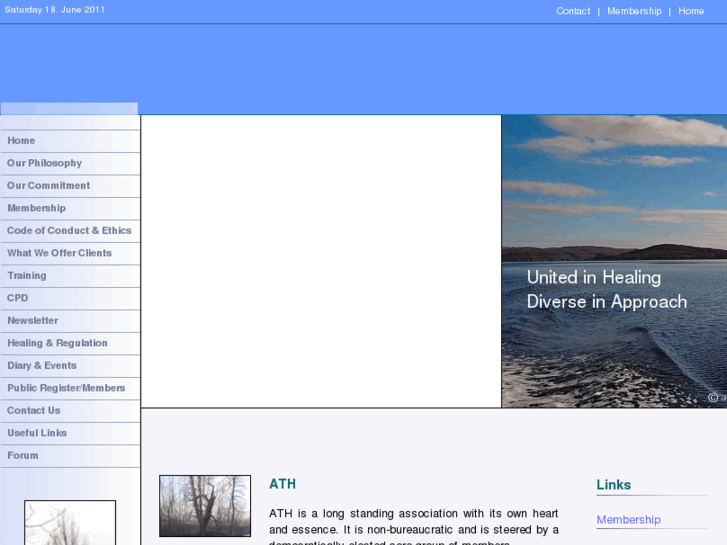727x545 pixels.
Task: Click the ATH heading
Action: 282,484
